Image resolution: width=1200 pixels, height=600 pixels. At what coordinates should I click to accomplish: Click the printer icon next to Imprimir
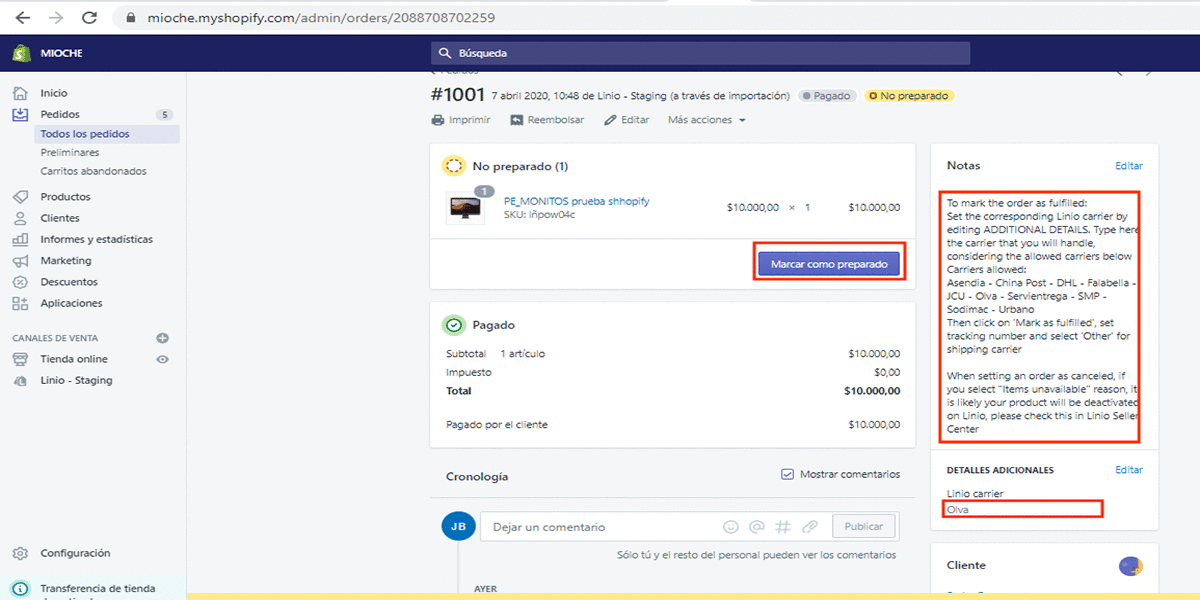click(x=437, y=120)
